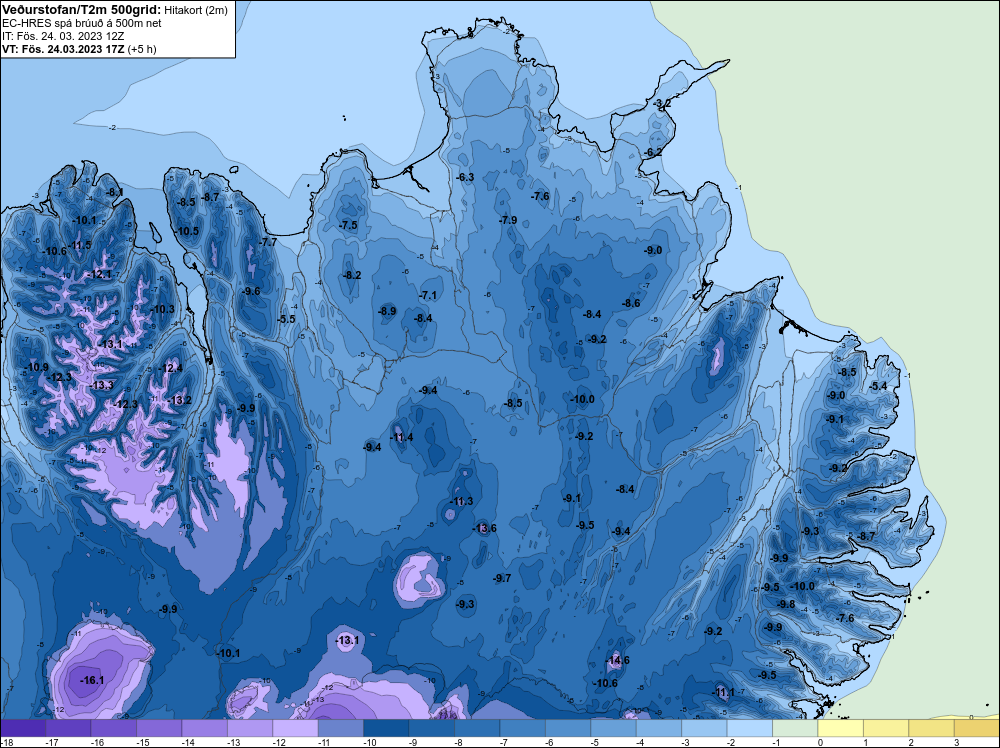
Task: Select the dark blue legend swatch at -10
Action: pos(386,728)
